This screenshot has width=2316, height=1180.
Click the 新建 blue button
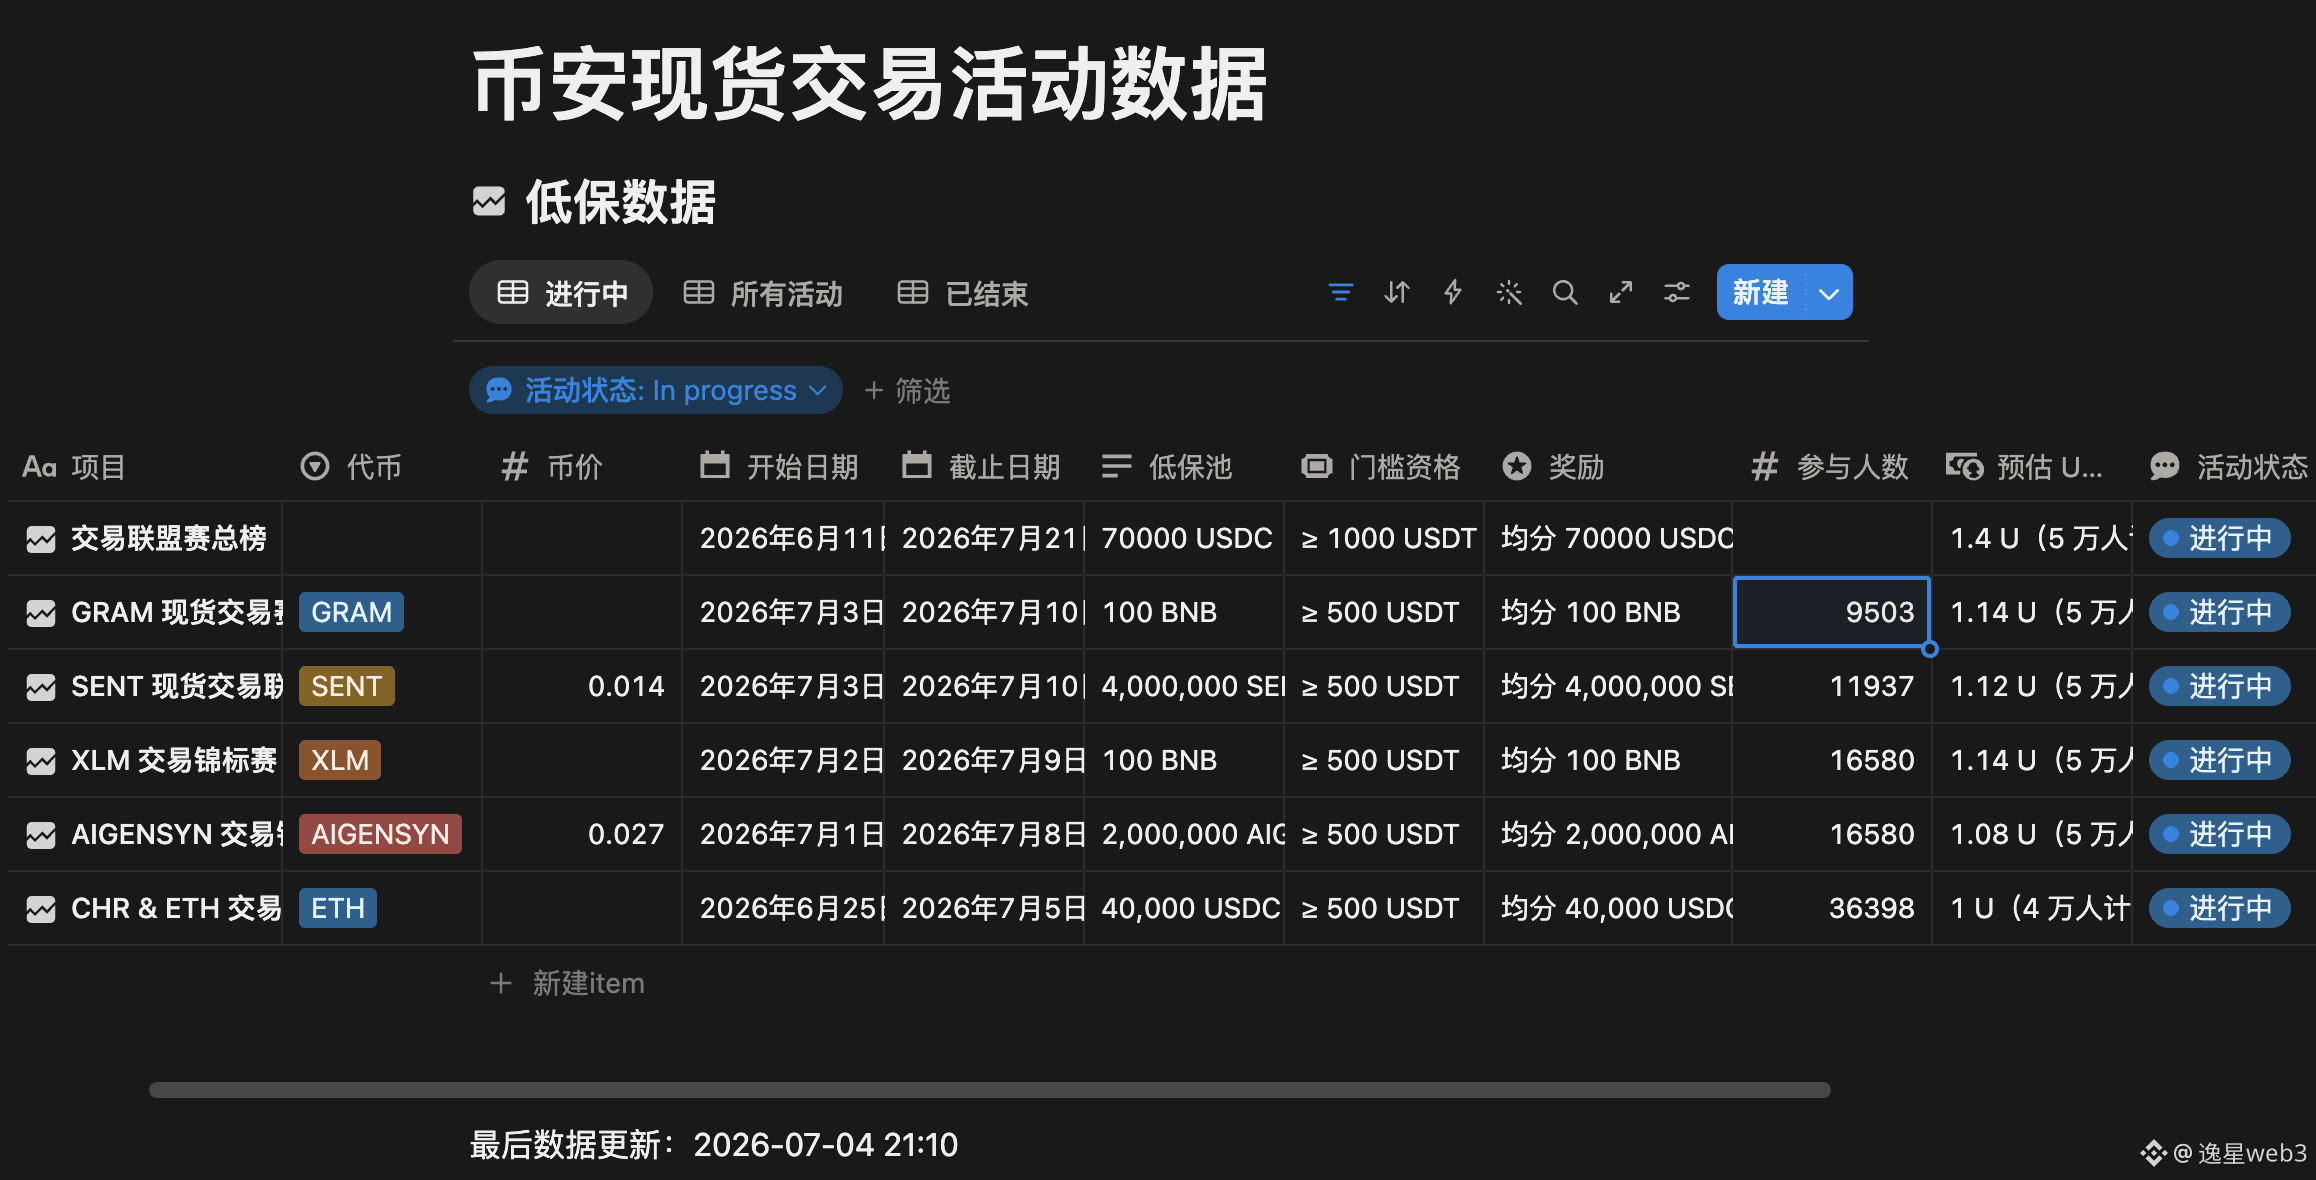(1761, 293)
